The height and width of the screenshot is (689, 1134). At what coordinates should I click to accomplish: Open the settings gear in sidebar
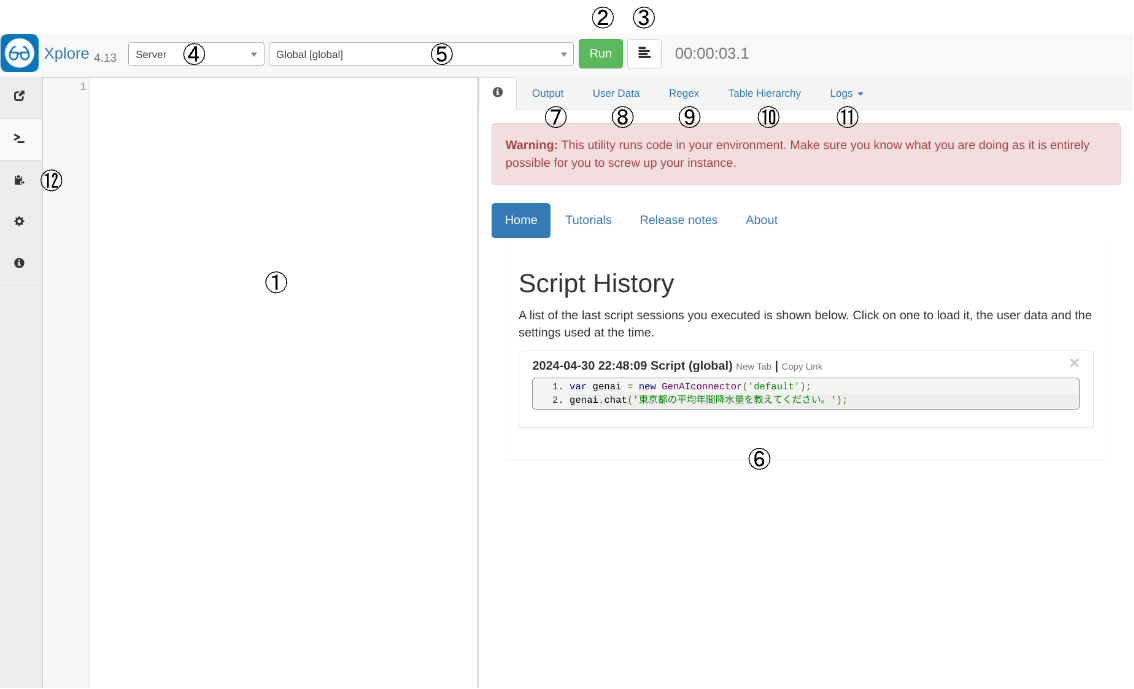(20, 221)
